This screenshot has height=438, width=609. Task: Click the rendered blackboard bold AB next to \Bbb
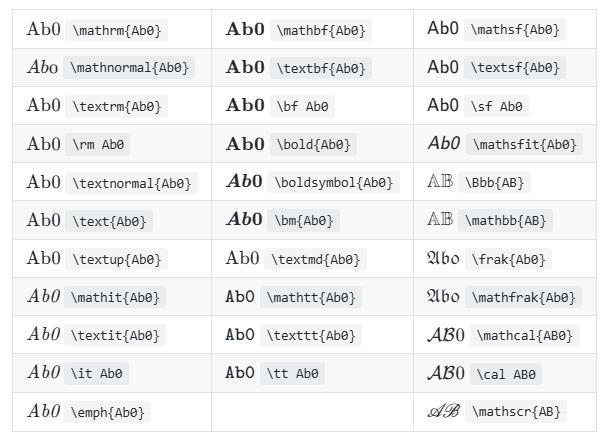coord(440,181)
